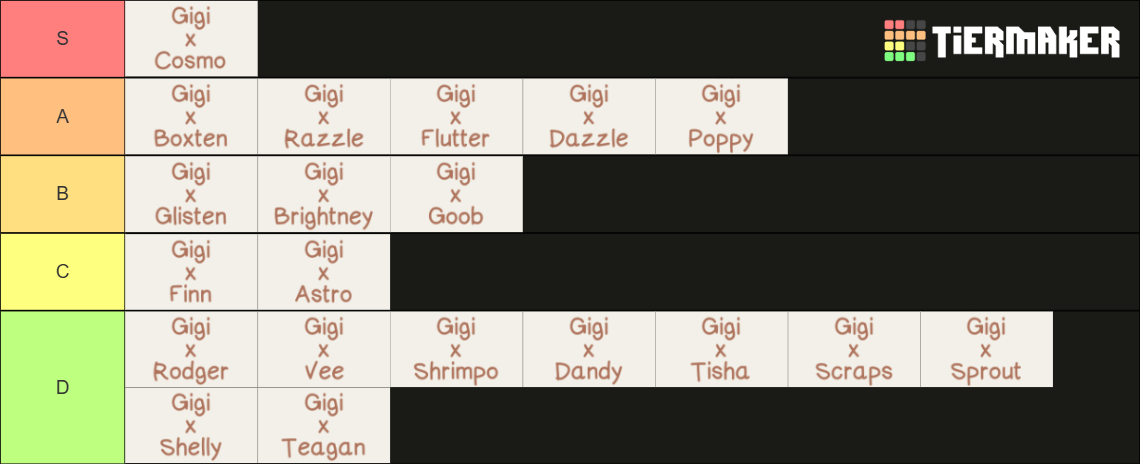Select the Gigi x Razzle tile

coord(324,116)
